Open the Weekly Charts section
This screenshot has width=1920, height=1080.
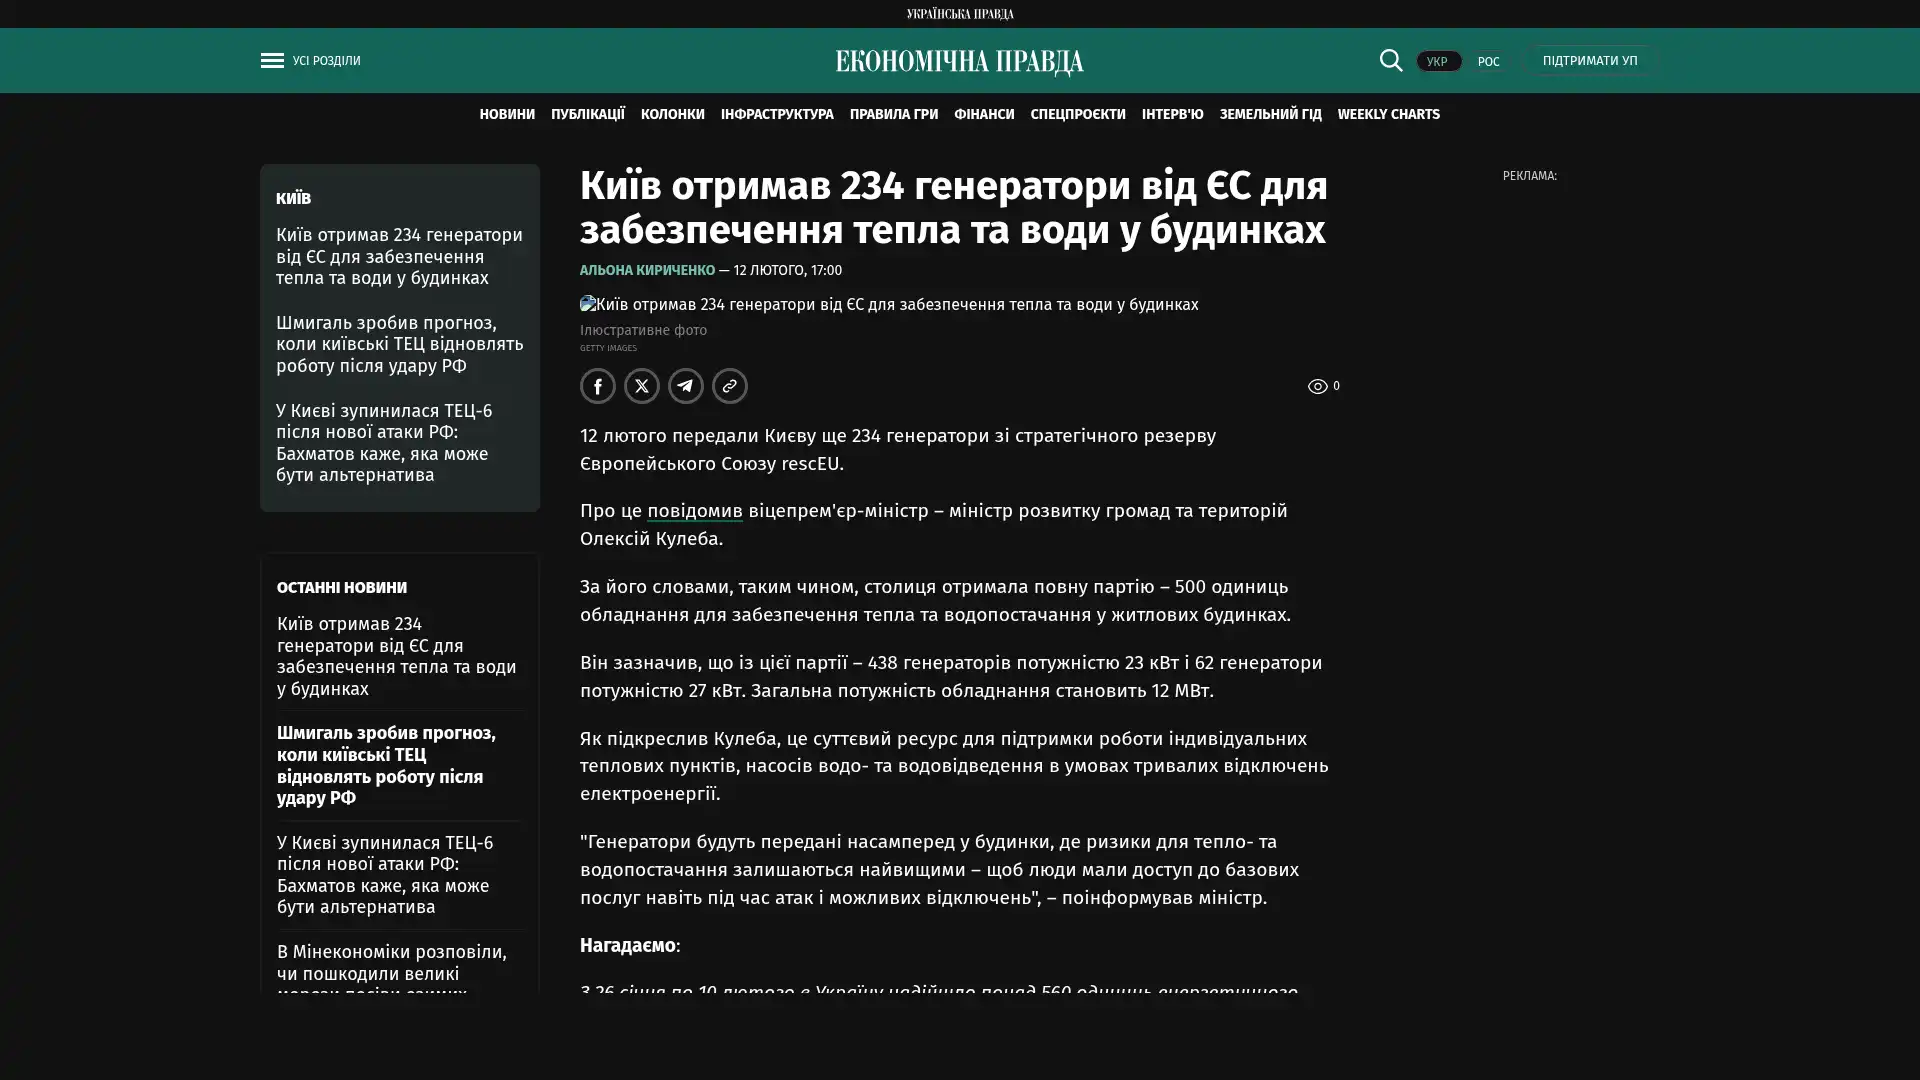click(x=1388, y=114)
